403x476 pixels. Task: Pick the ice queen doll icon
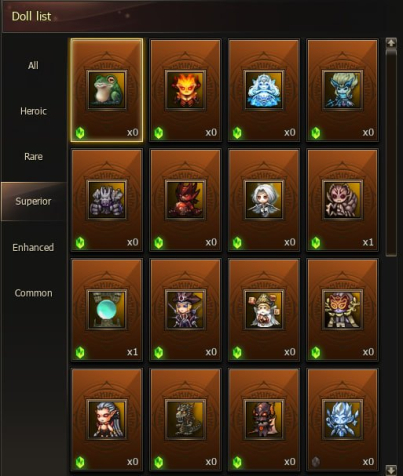tap(264, 90)
